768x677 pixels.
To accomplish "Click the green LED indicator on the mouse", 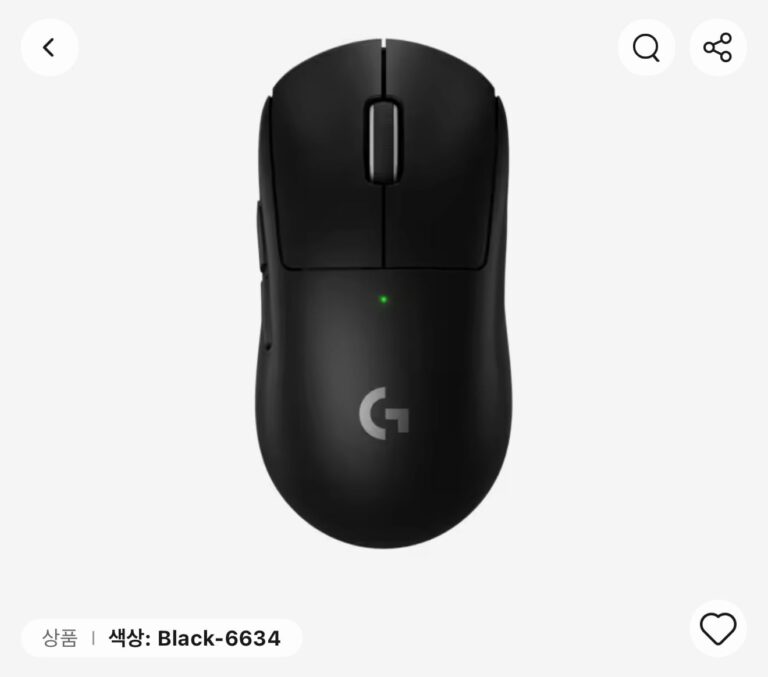I will (x=384, y=299).
